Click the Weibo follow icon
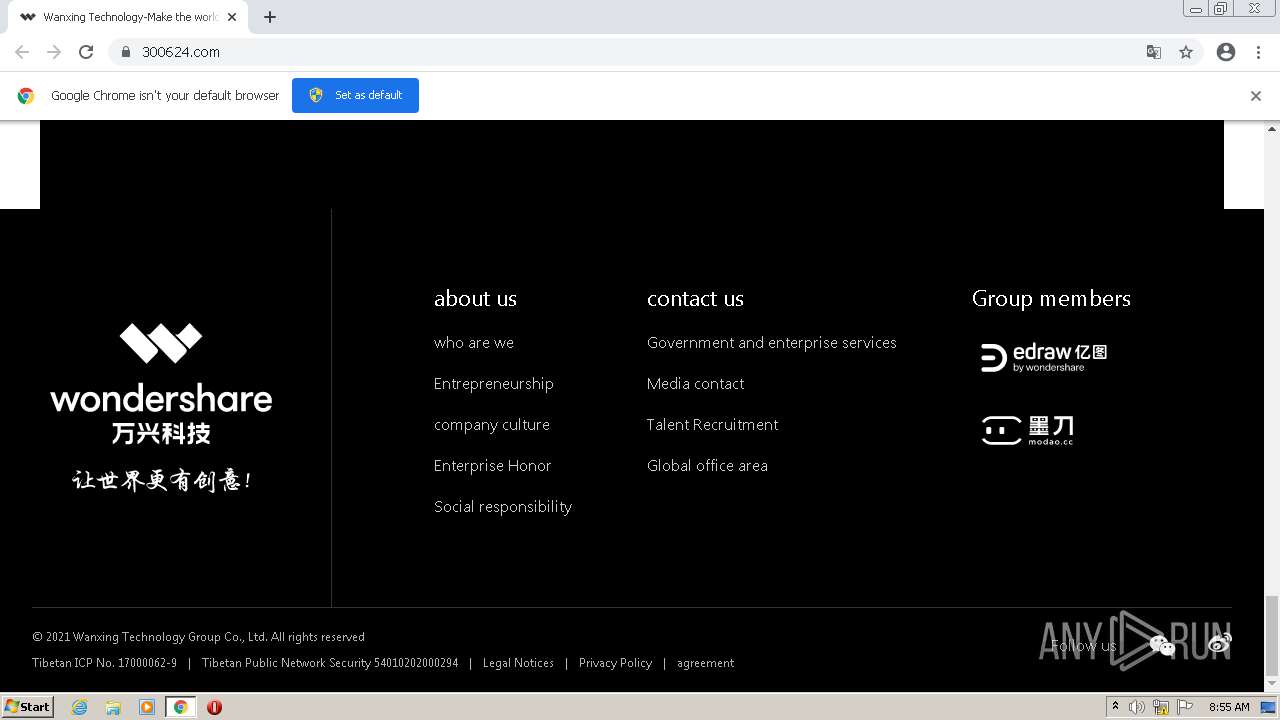Viewport: 1280px width, 720px height. tap(1219, 643)
